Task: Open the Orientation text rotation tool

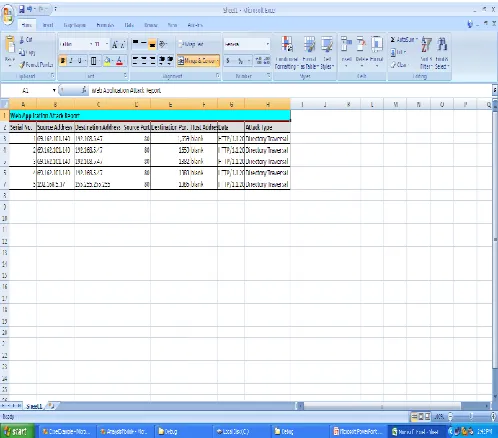Action: tap(162, 44)
